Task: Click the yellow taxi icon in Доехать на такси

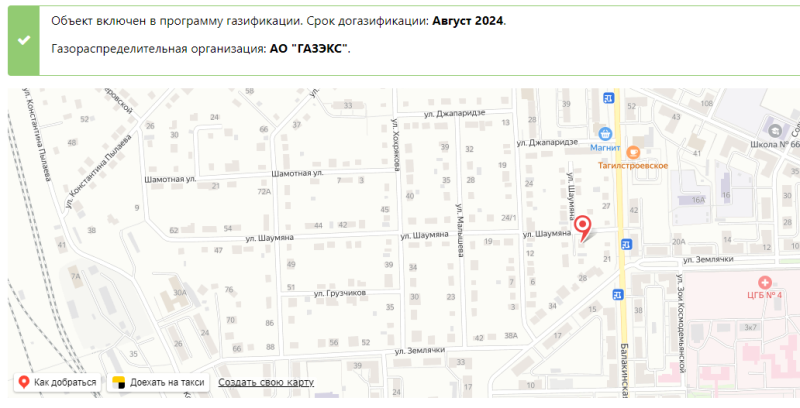Action: click(118, 382)
